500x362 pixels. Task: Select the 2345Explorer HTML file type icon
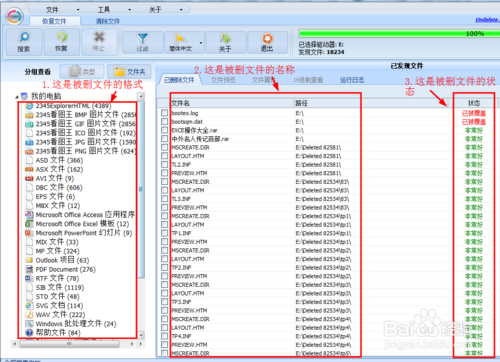coord(30,106)
